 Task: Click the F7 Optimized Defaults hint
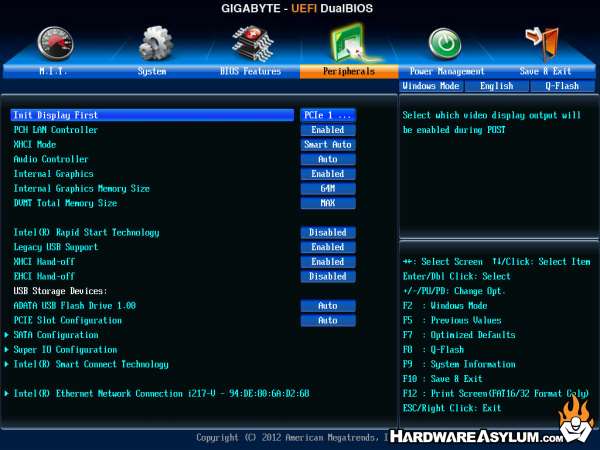click(x=459, y=335)
